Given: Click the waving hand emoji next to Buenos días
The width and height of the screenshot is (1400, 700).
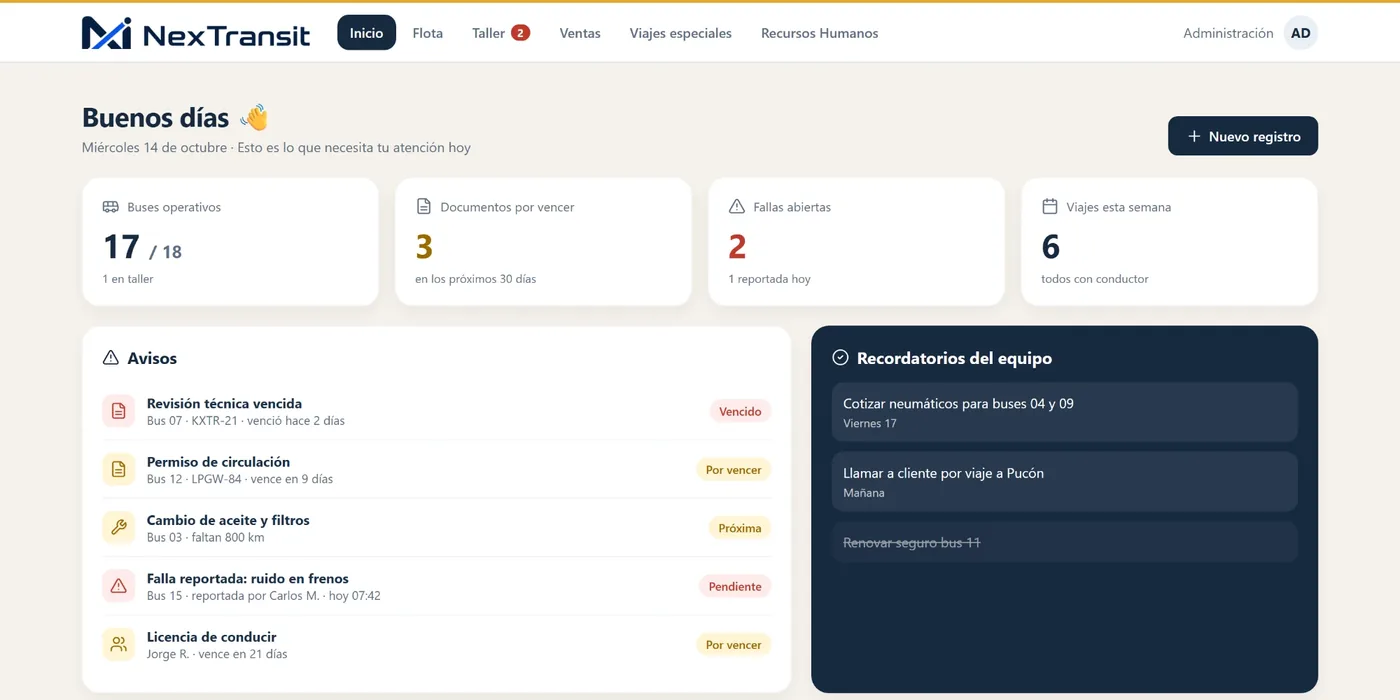Looking at the screenshot, I should point(255,117).
